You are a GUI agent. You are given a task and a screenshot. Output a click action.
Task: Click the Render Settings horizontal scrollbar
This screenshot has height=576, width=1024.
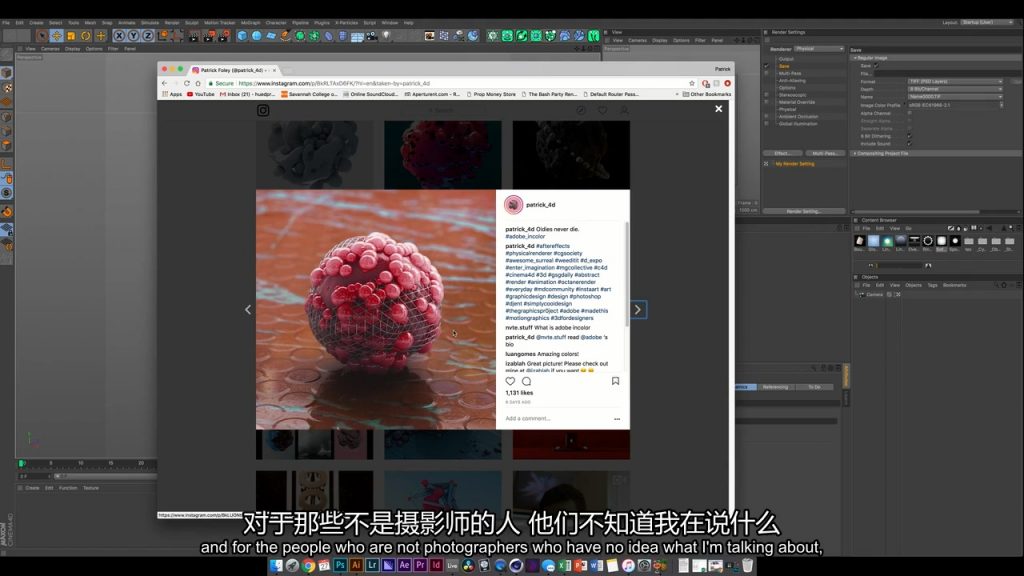click(x=917, y=212)
